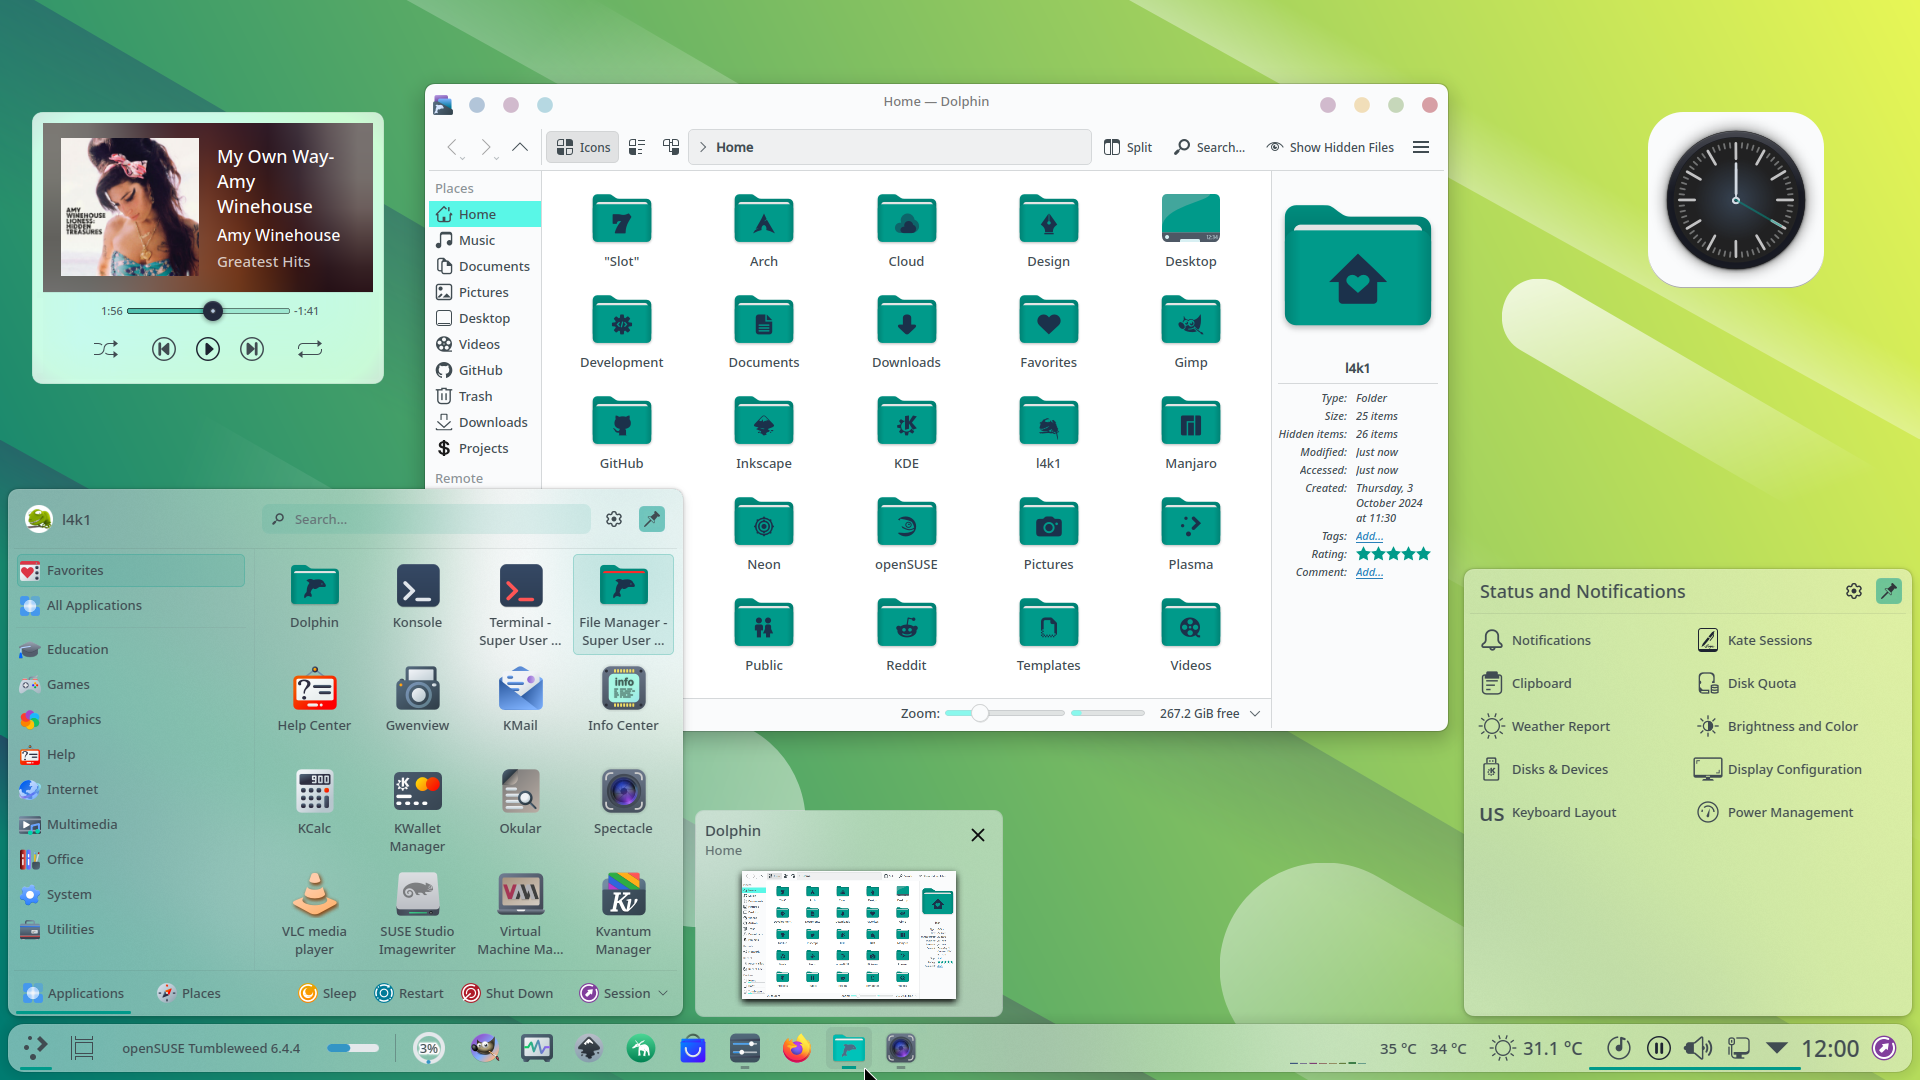The width and height of the screenshot is (1920, 1080).
Task: Open Dolphin hamburger menu
Action: pyautogui.click(x=1420, y=147)
